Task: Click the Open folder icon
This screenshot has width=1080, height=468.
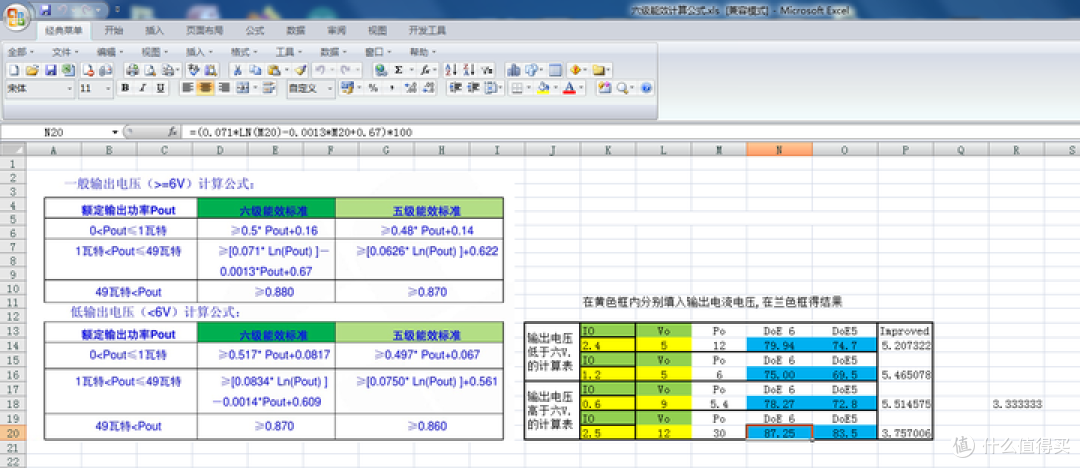Action: pos(32,70)
